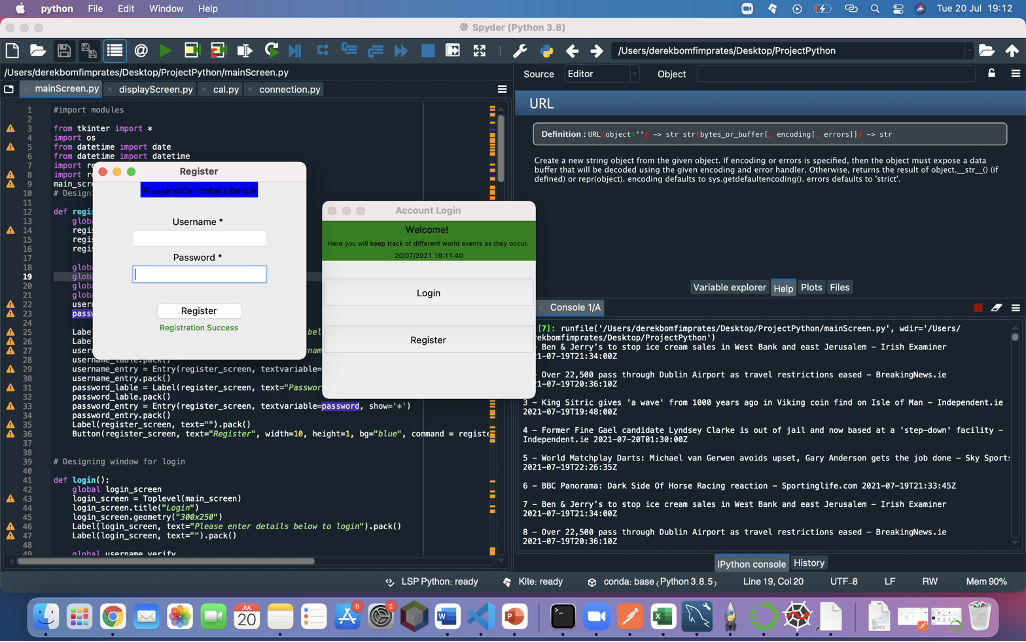Switch to the History tab
This screenshot has width=1026, height=642.
(809, 563)
